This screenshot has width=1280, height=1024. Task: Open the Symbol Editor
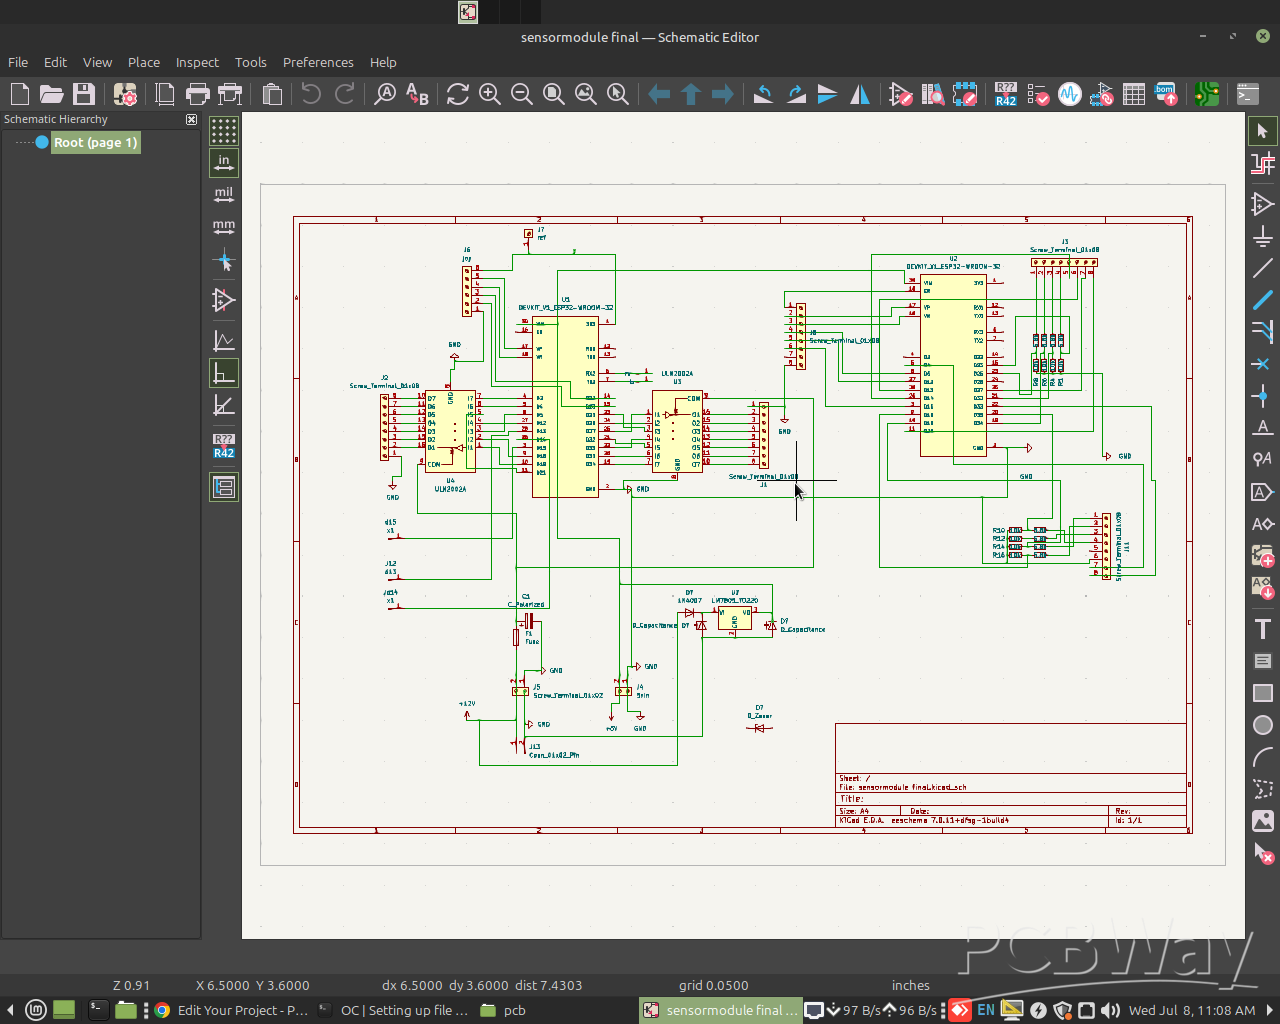(900, 94)
